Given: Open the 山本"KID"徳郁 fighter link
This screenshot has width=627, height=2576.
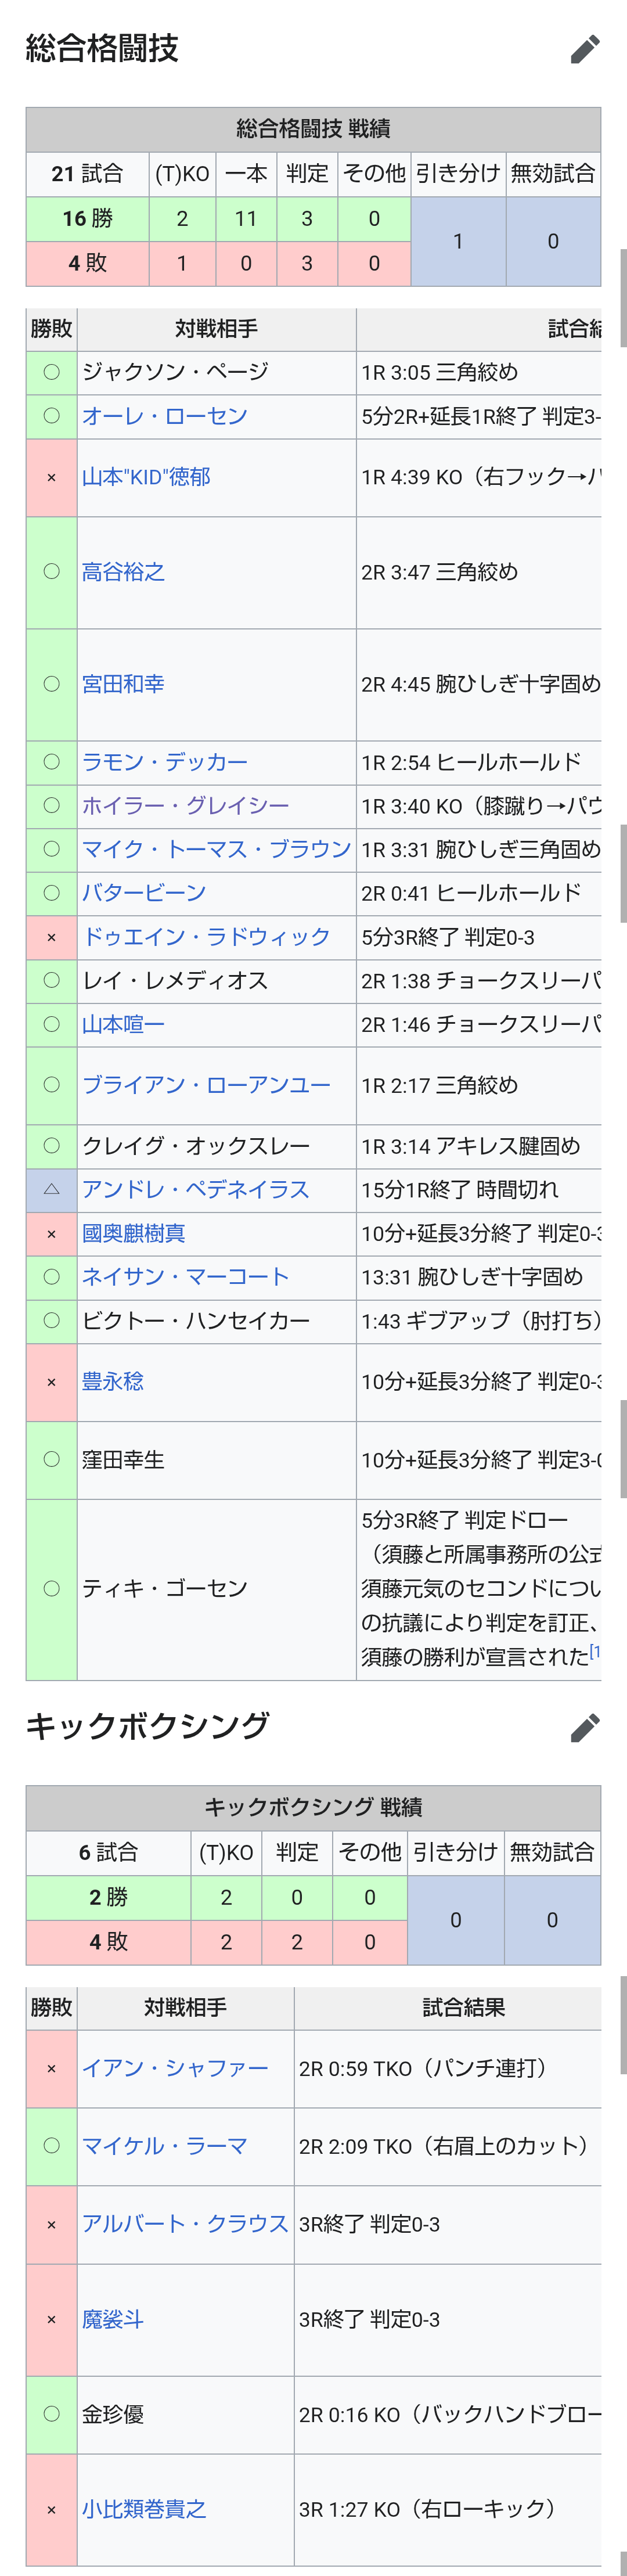Looking at the screenshot, I should pos(146,477).
